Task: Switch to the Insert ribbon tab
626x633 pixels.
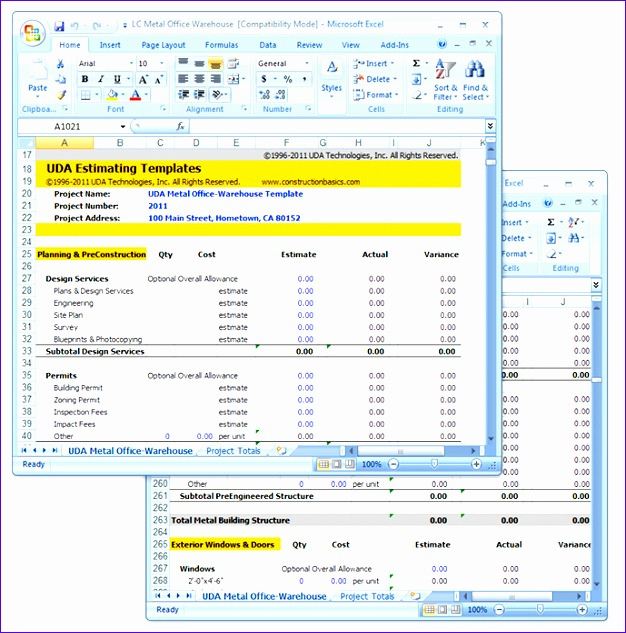Action: [x=110, y=45]
